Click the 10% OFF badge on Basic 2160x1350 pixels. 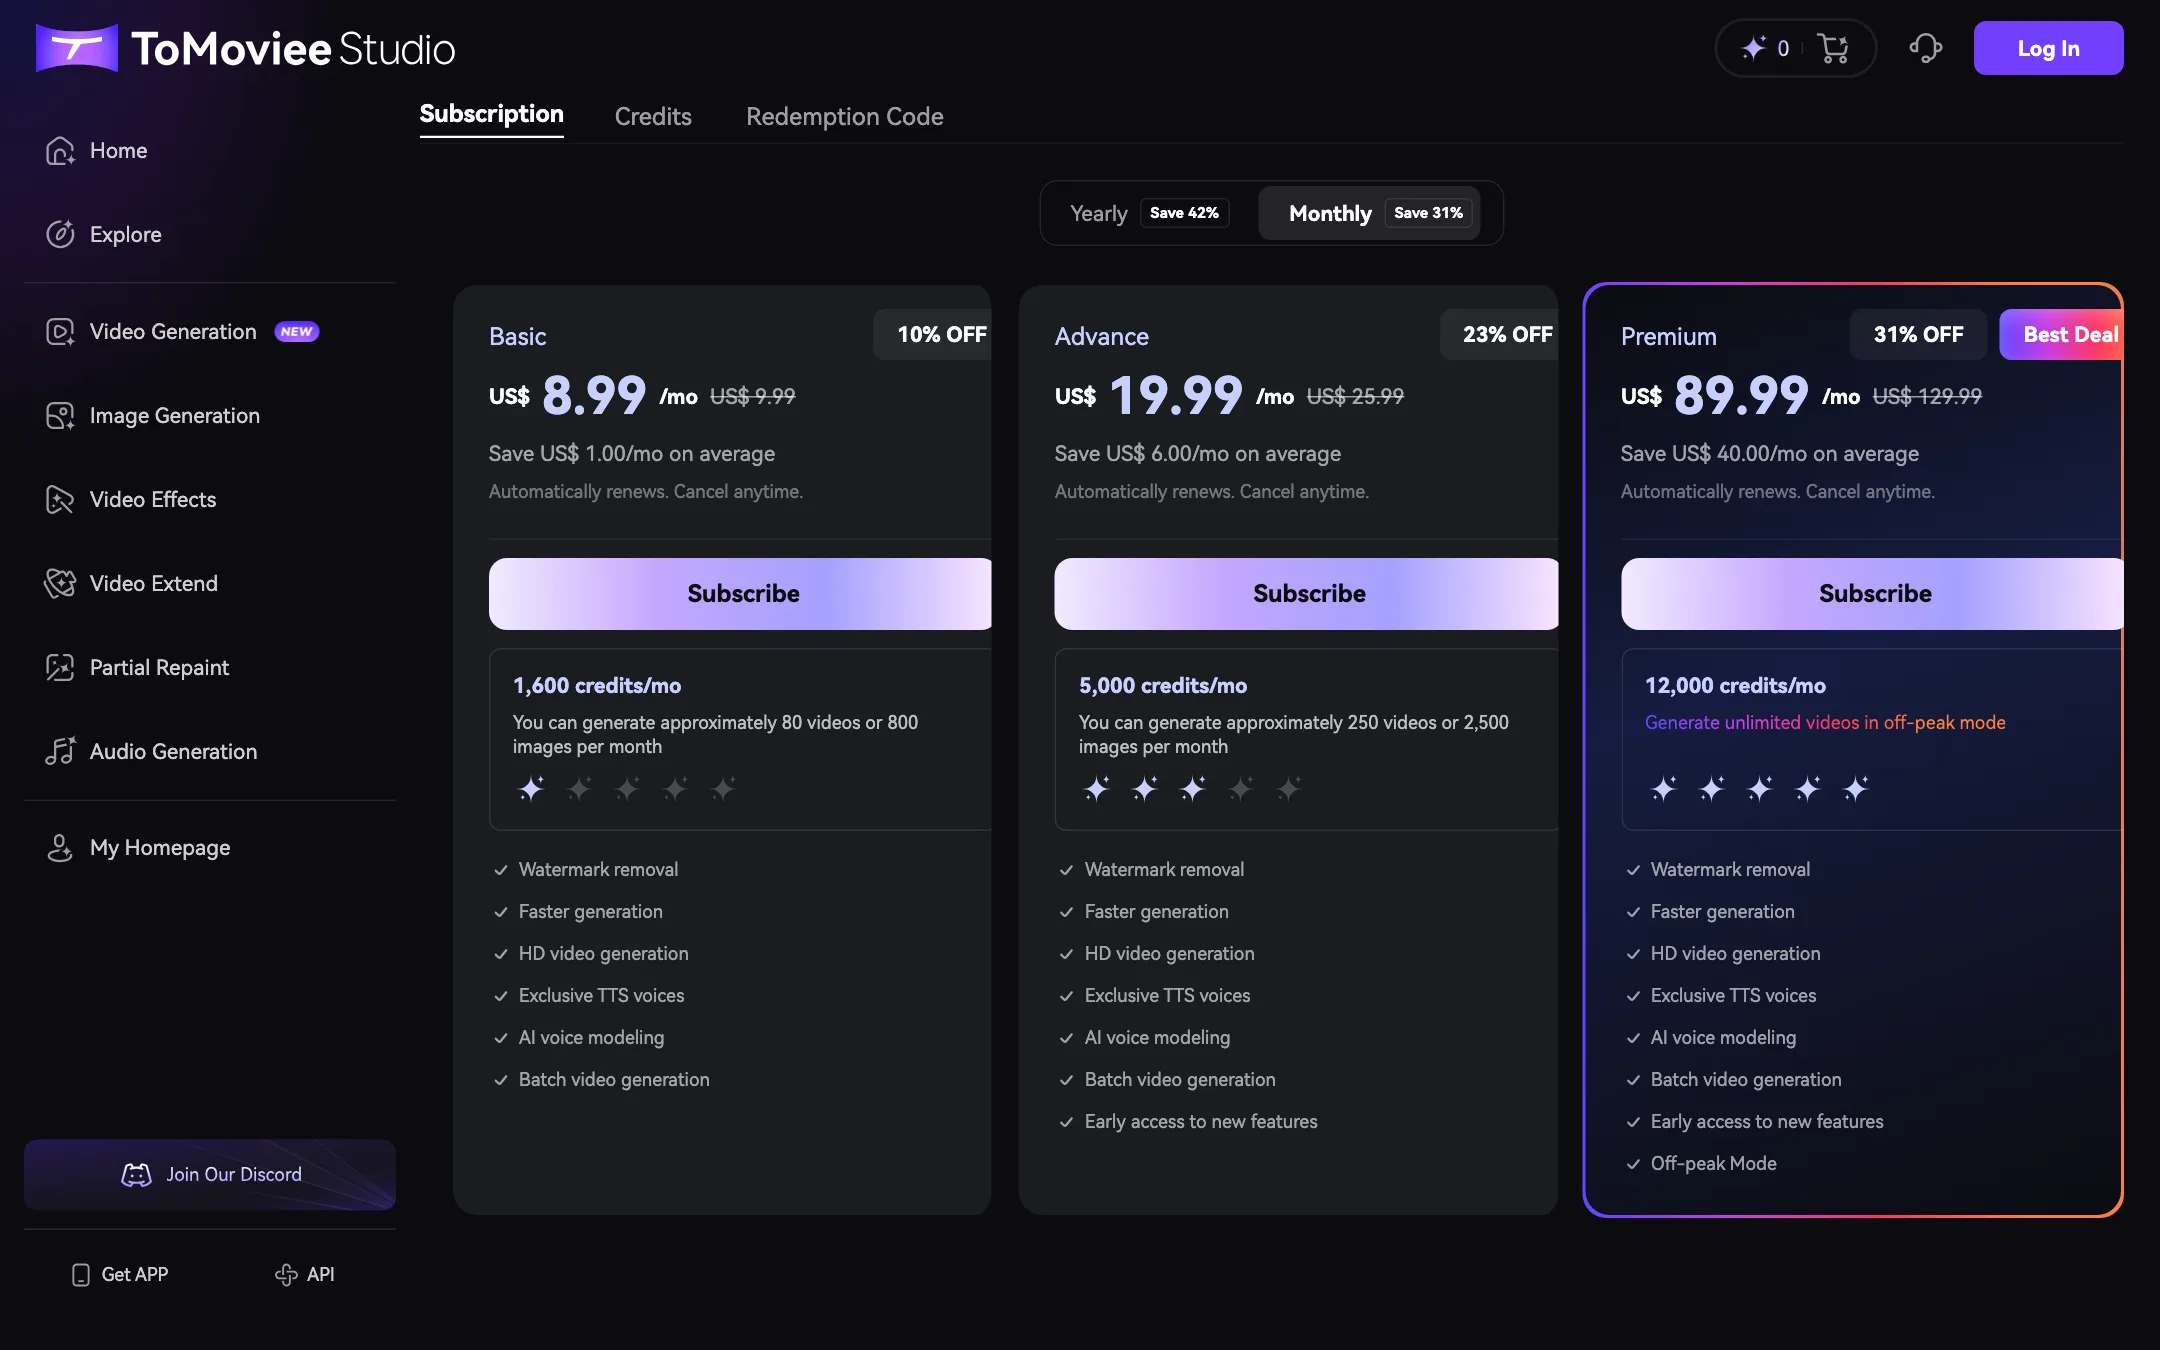[x=932, y=334]
